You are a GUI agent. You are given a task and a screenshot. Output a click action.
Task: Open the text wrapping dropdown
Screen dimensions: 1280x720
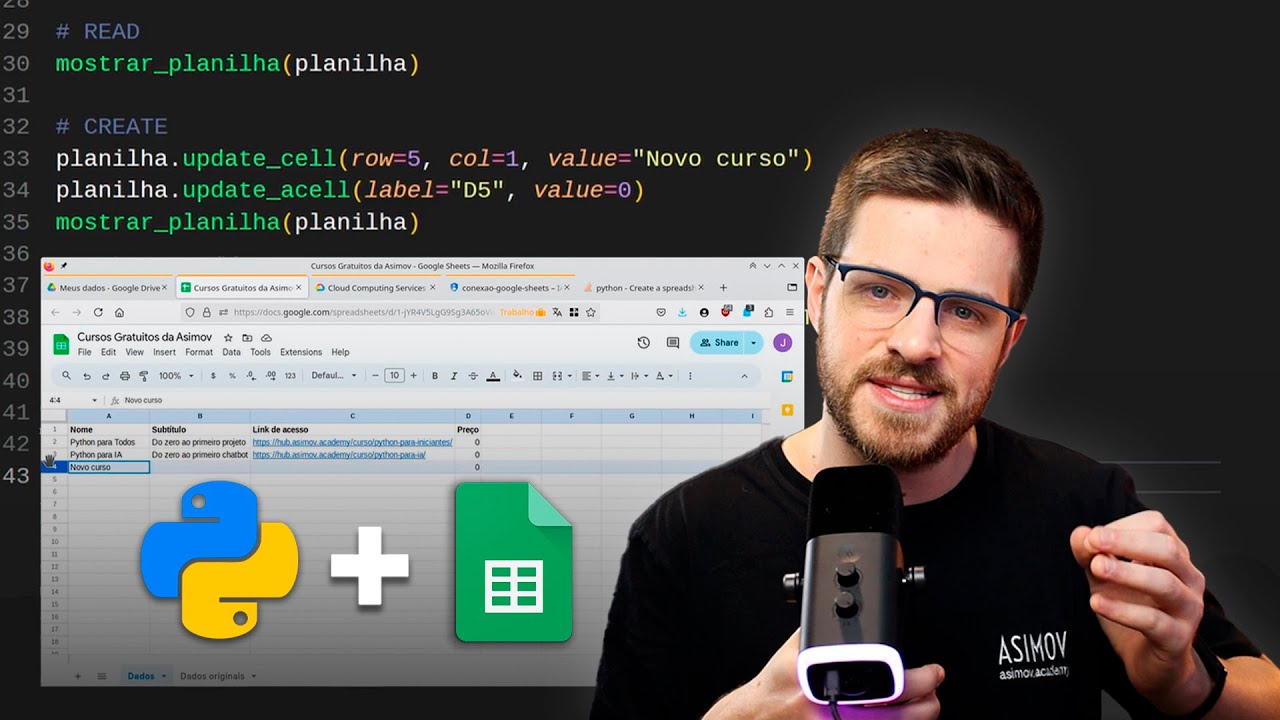tap(640, 376)
